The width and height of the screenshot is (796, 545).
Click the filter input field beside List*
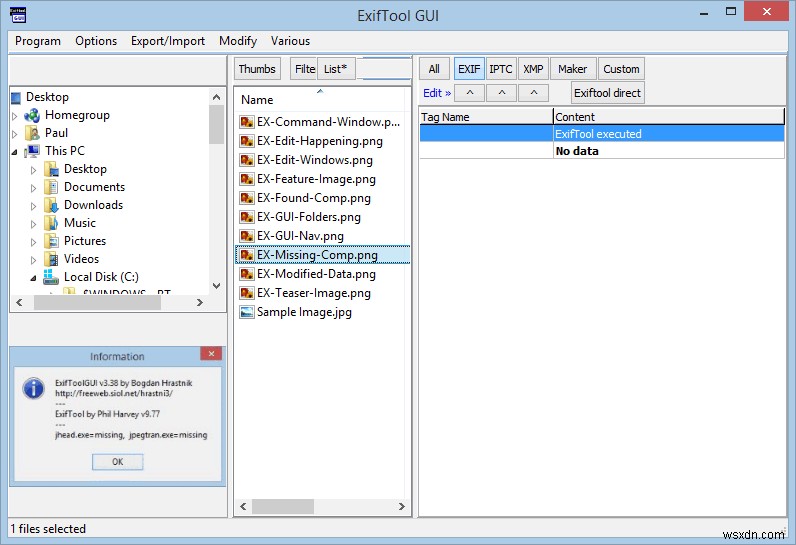coord(384,69)
